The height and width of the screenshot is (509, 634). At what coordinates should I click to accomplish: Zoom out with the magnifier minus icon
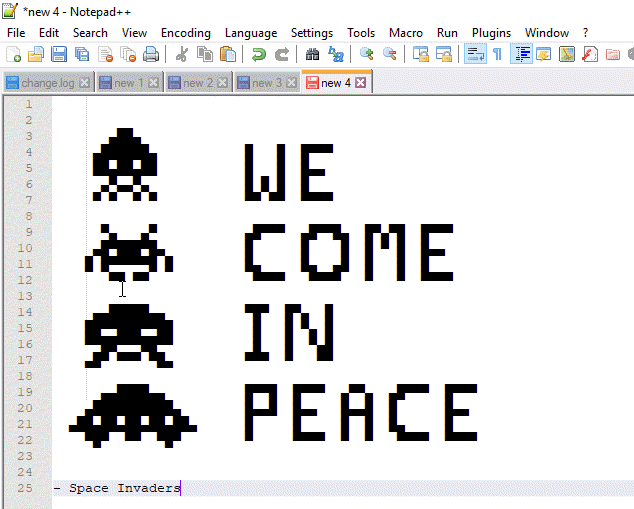[x=389, y=54]
